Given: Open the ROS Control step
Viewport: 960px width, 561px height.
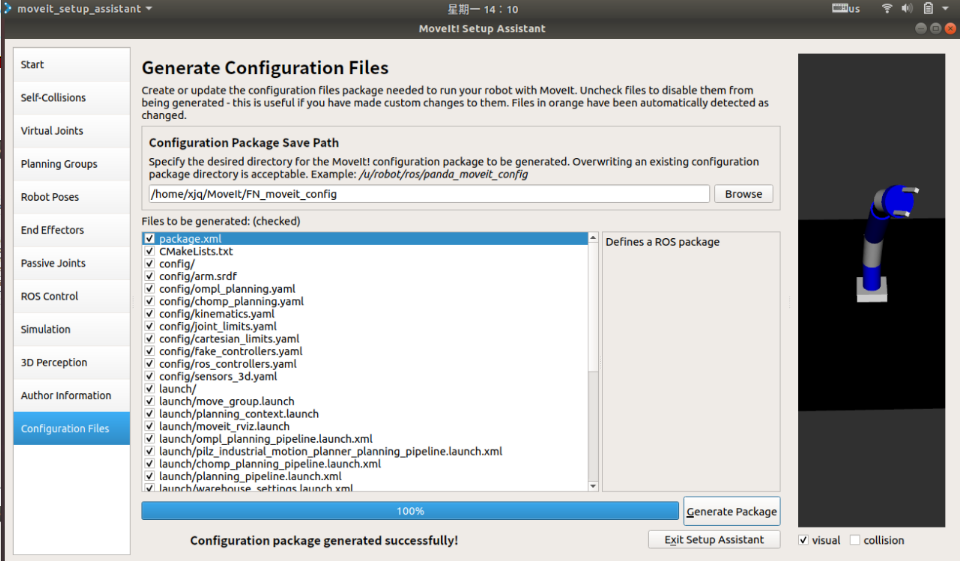Looking at the screenshot, I should pyautogui.click(x=72, y=296).
